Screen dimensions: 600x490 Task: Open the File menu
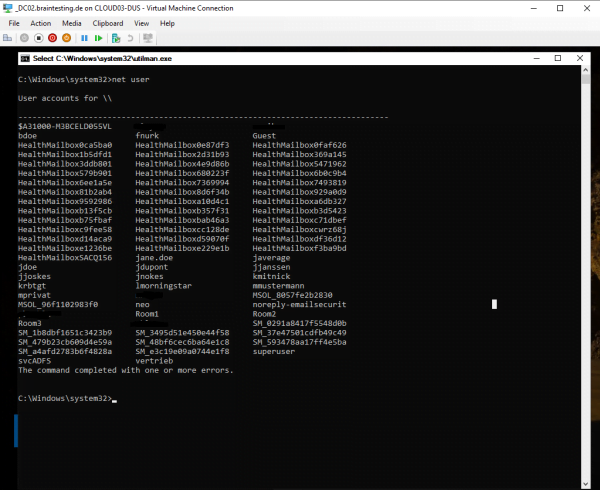point(13,22)
